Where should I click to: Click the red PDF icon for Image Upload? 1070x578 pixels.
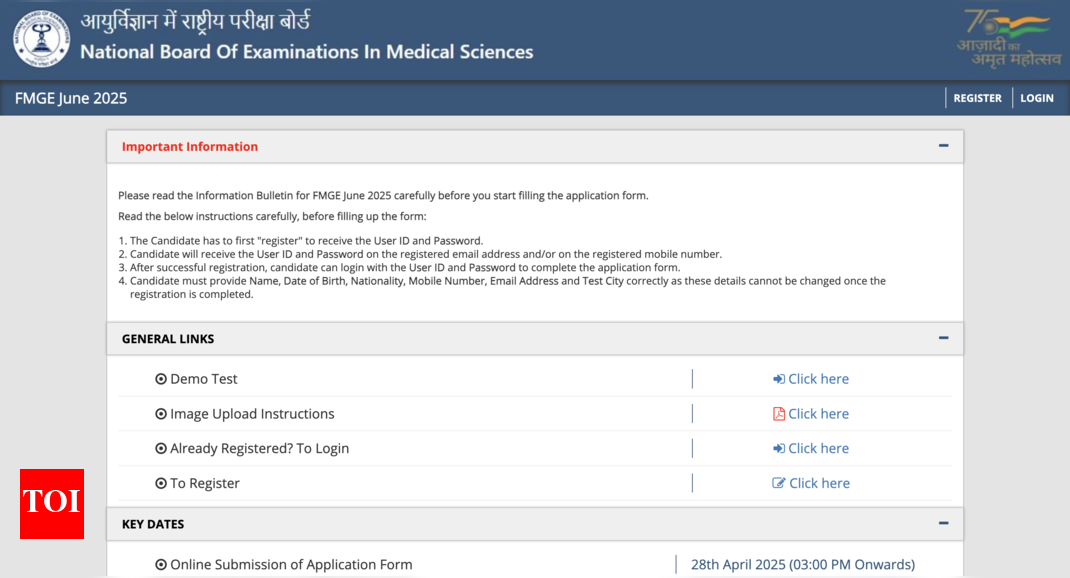tap(779, 414)
